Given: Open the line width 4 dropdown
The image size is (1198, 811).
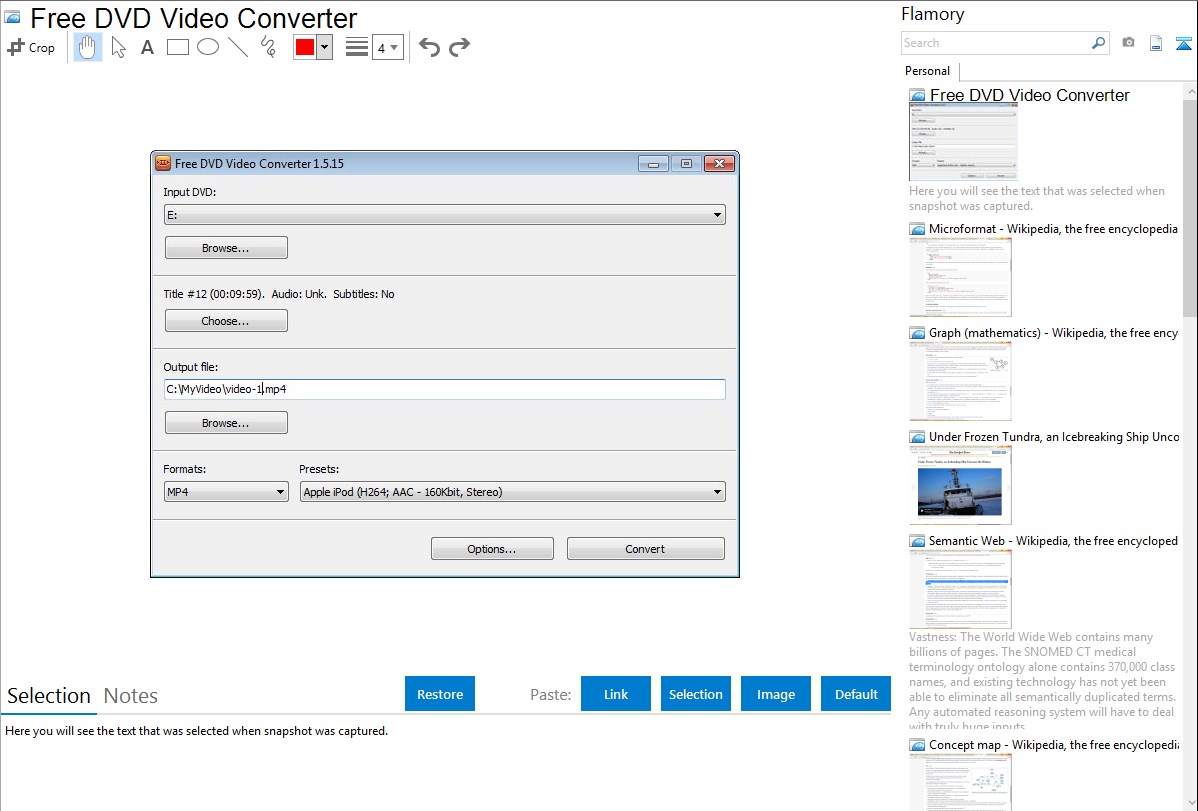Looking at the screenshot, I should click(387, 48).
